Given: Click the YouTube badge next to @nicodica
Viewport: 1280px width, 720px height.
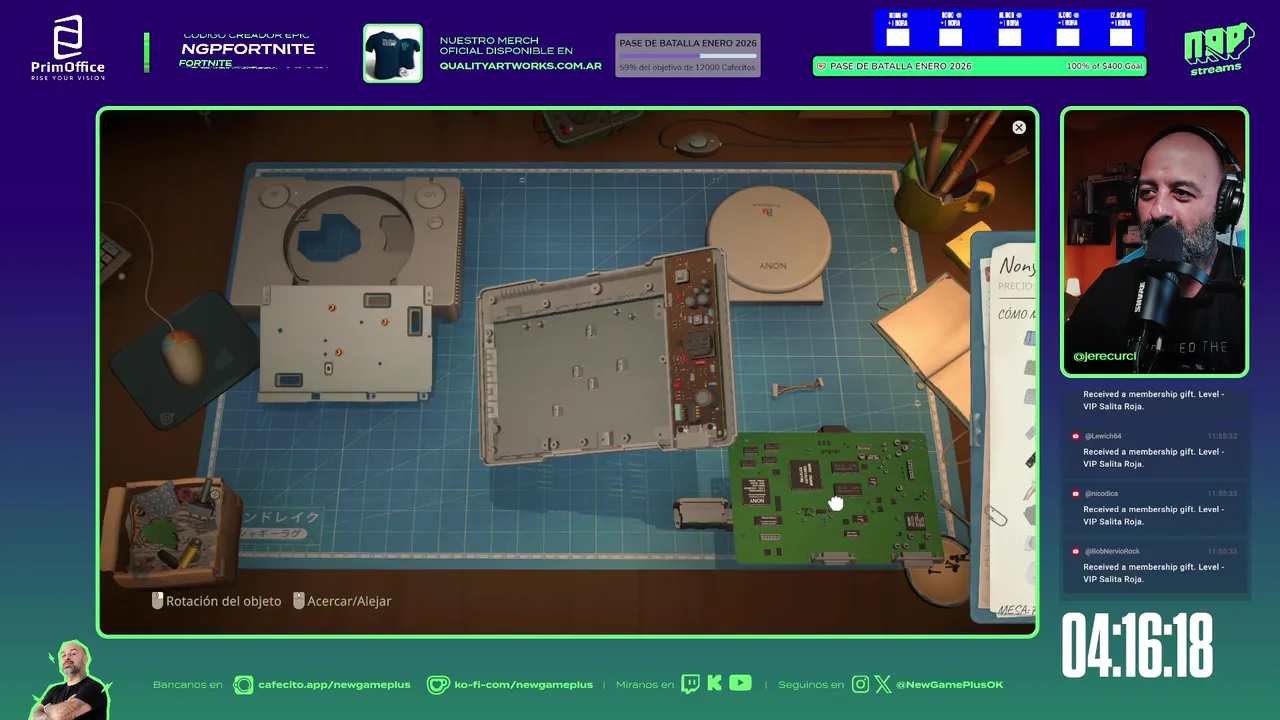Looking at the screenshot, I should click(1076, 494).
